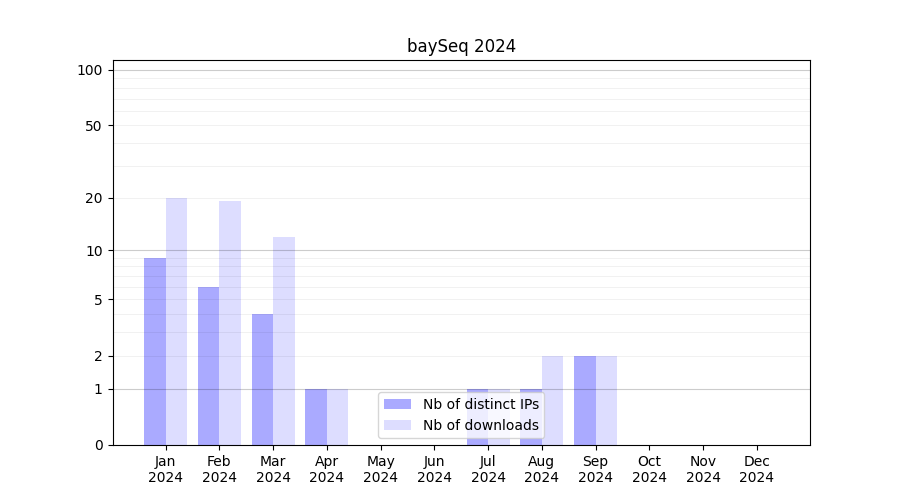Click the 100 y-axis tick label
The width and height of the screenshot is (900, 500).
[90, 70]
